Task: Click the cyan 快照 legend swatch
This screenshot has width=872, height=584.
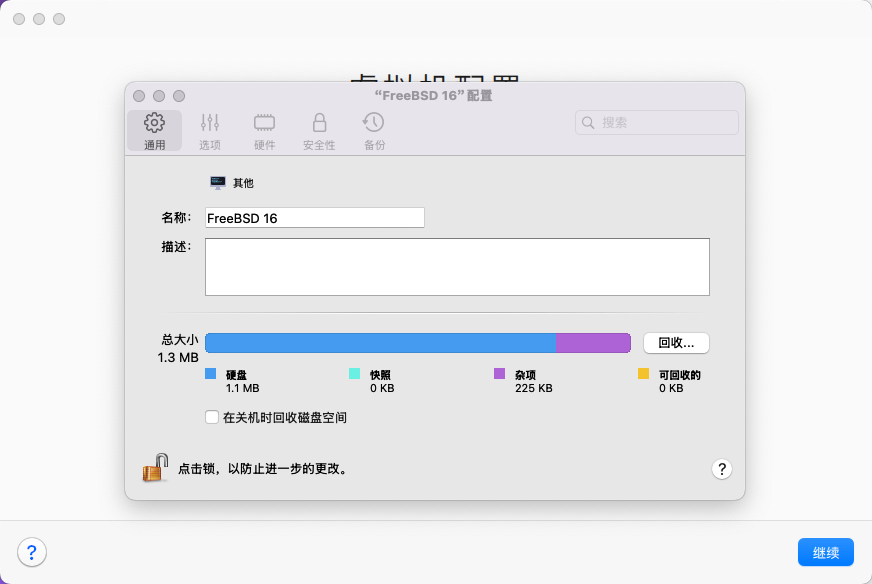Action: (354, 373)
